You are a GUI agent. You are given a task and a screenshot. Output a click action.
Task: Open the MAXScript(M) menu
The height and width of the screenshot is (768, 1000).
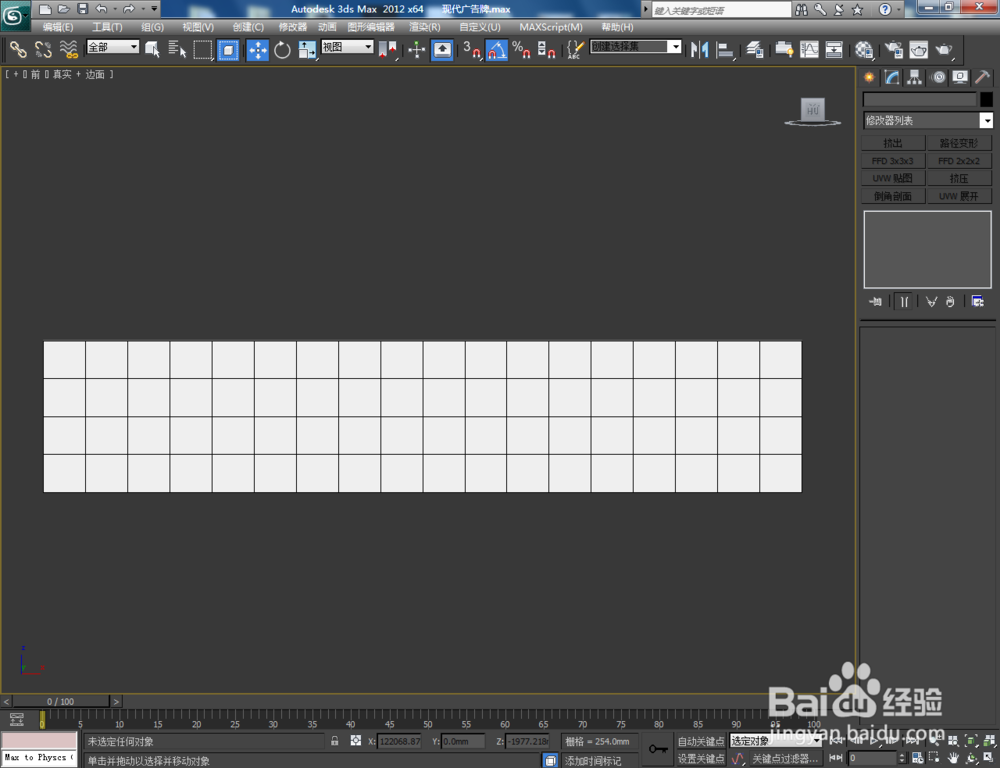[x=551, y=27]
